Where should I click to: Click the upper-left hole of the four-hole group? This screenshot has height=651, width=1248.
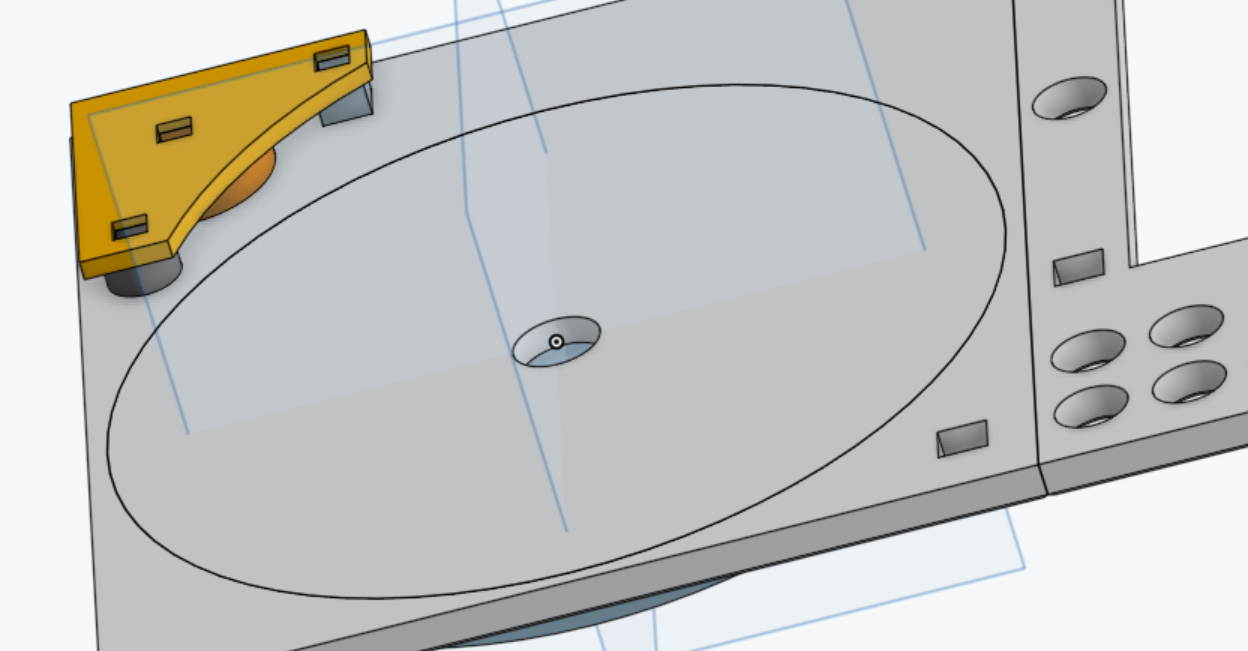1088,351
